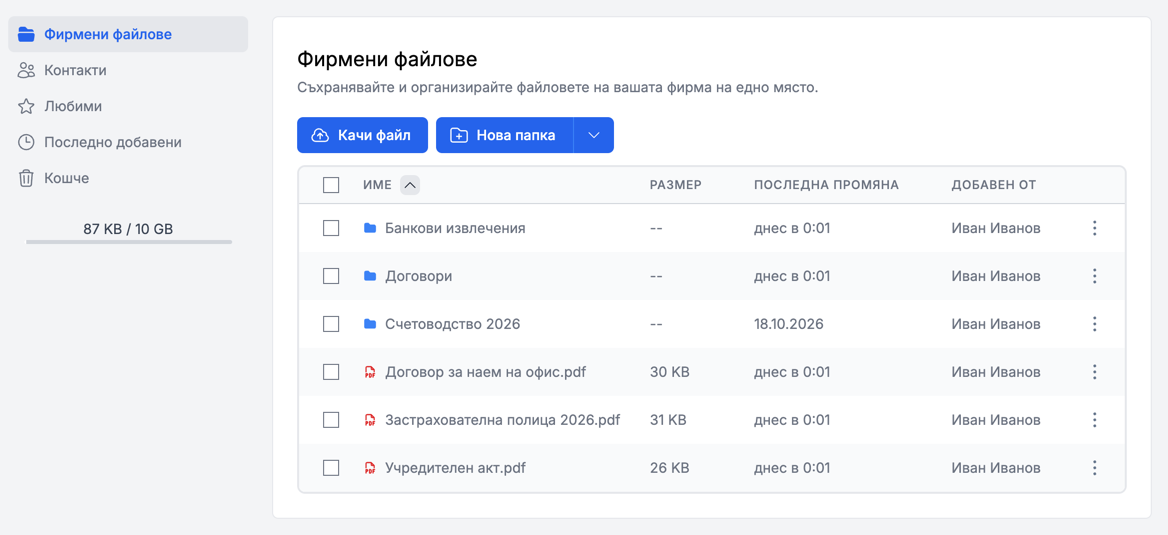
Task: Click PDF icon of Договор за наем
Action: click(x=369, y=372)
